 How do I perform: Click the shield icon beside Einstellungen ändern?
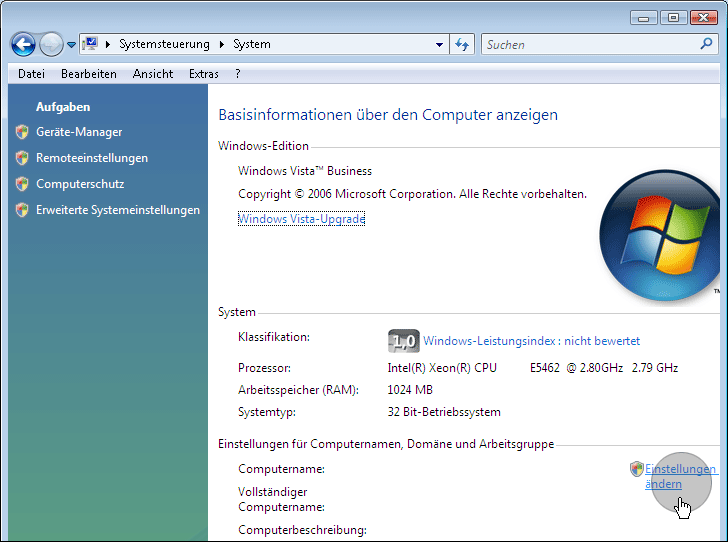click(x=637, y=469)
